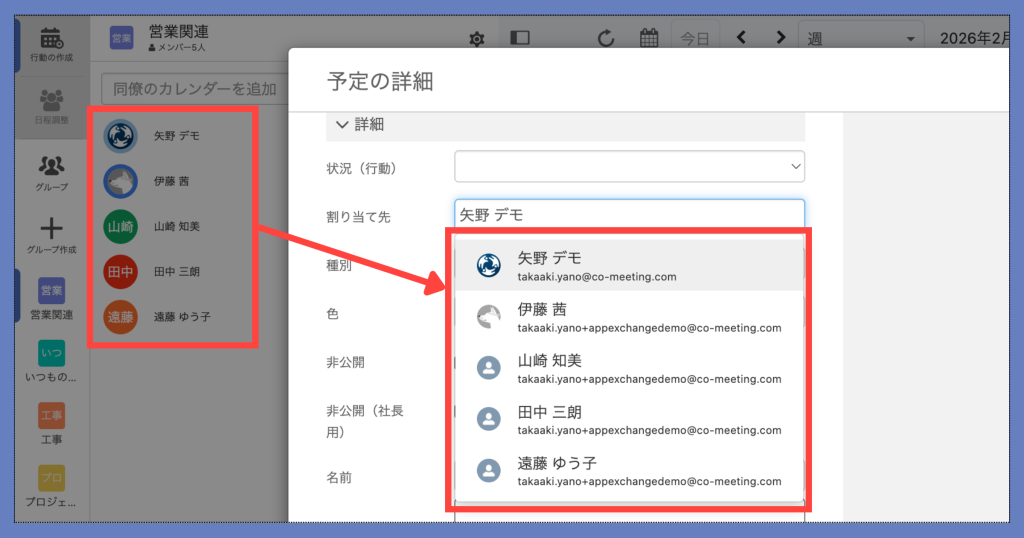Screen dimensions: 1024x538
Task: Go to next week arrow
Action: point(781,39)
